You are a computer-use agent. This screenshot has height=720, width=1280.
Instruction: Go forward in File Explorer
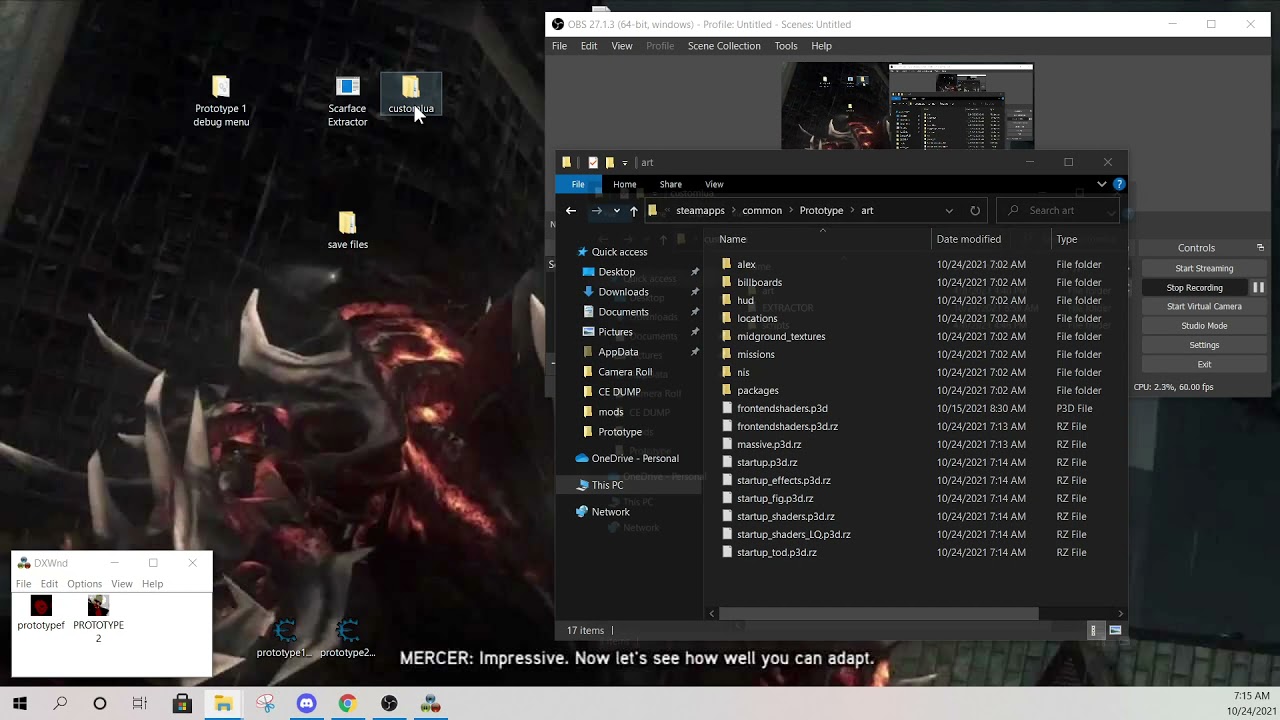tap(597, 210)
